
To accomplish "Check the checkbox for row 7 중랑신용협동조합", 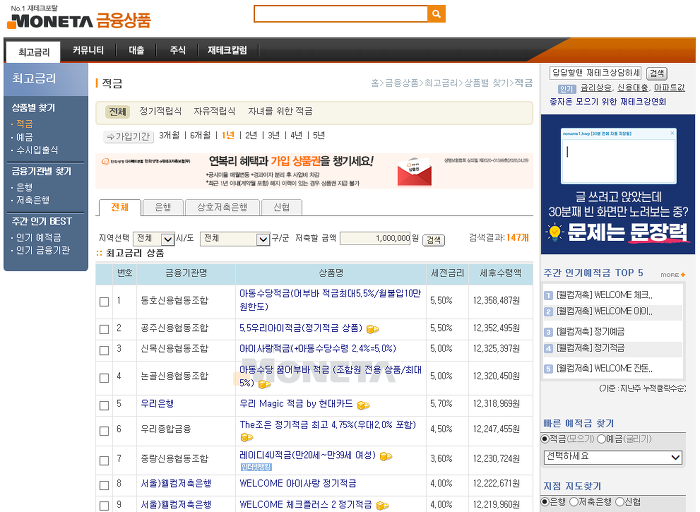I will 104,460.
